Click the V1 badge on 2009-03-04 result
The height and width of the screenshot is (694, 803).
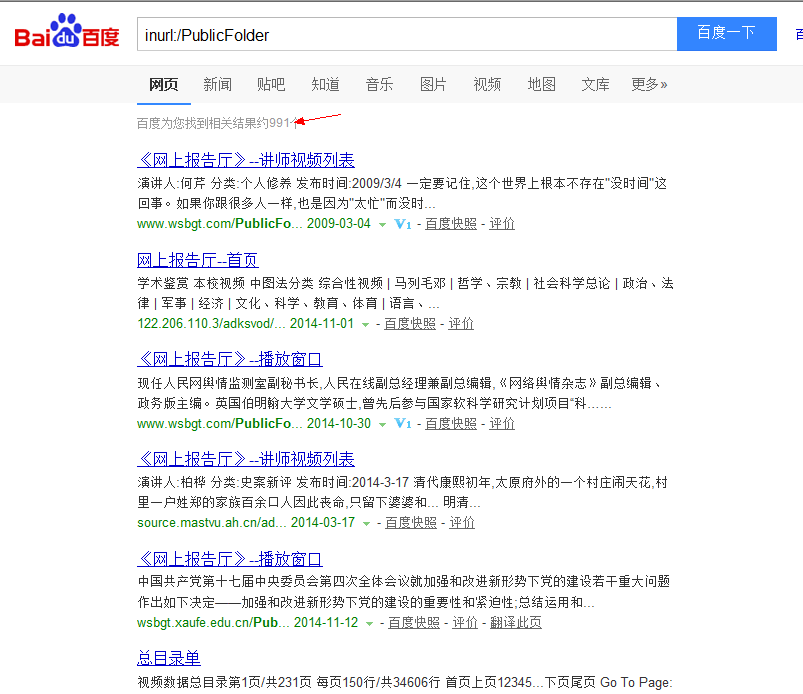403,224
